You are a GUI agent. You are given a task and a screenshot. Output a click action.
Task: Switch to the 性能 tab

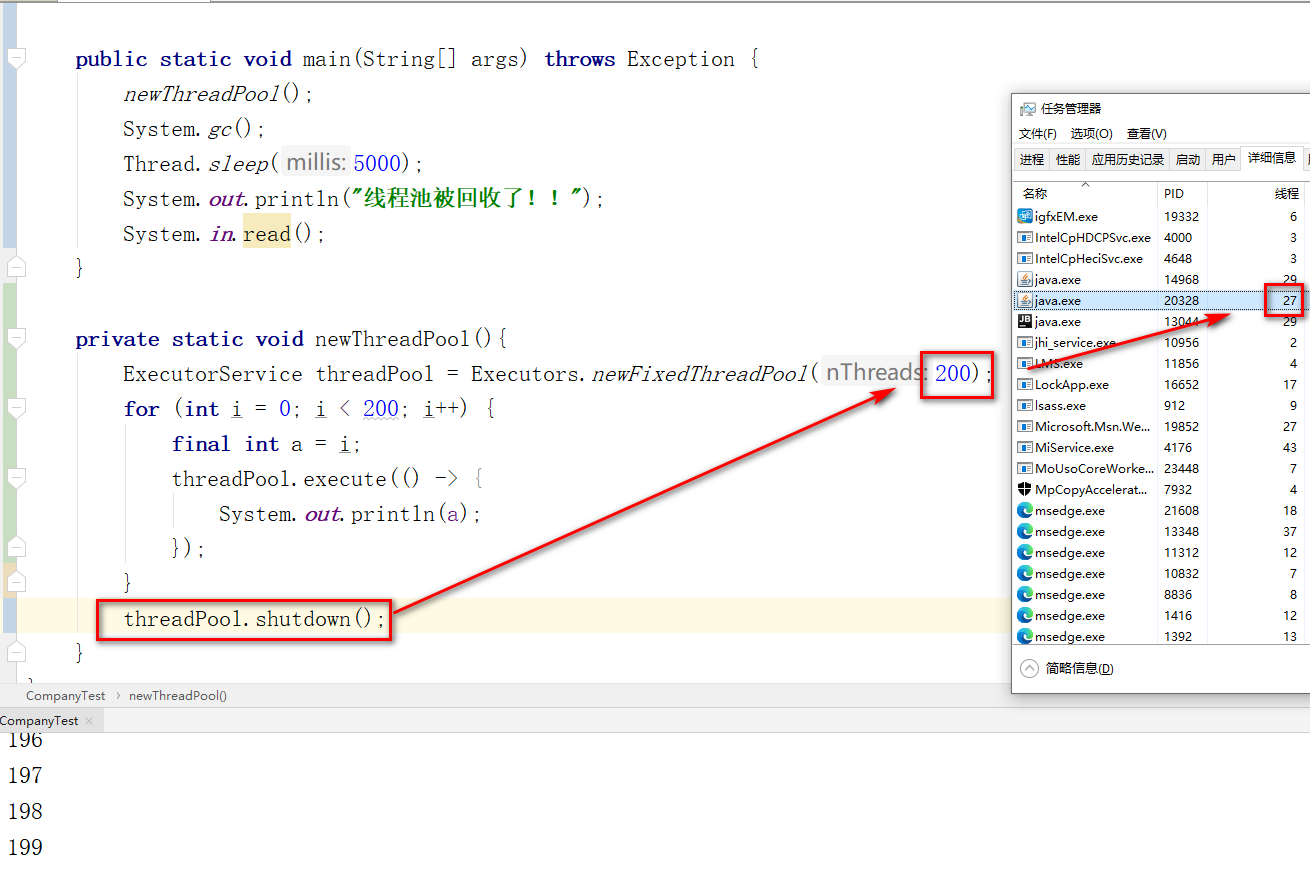1068,159
